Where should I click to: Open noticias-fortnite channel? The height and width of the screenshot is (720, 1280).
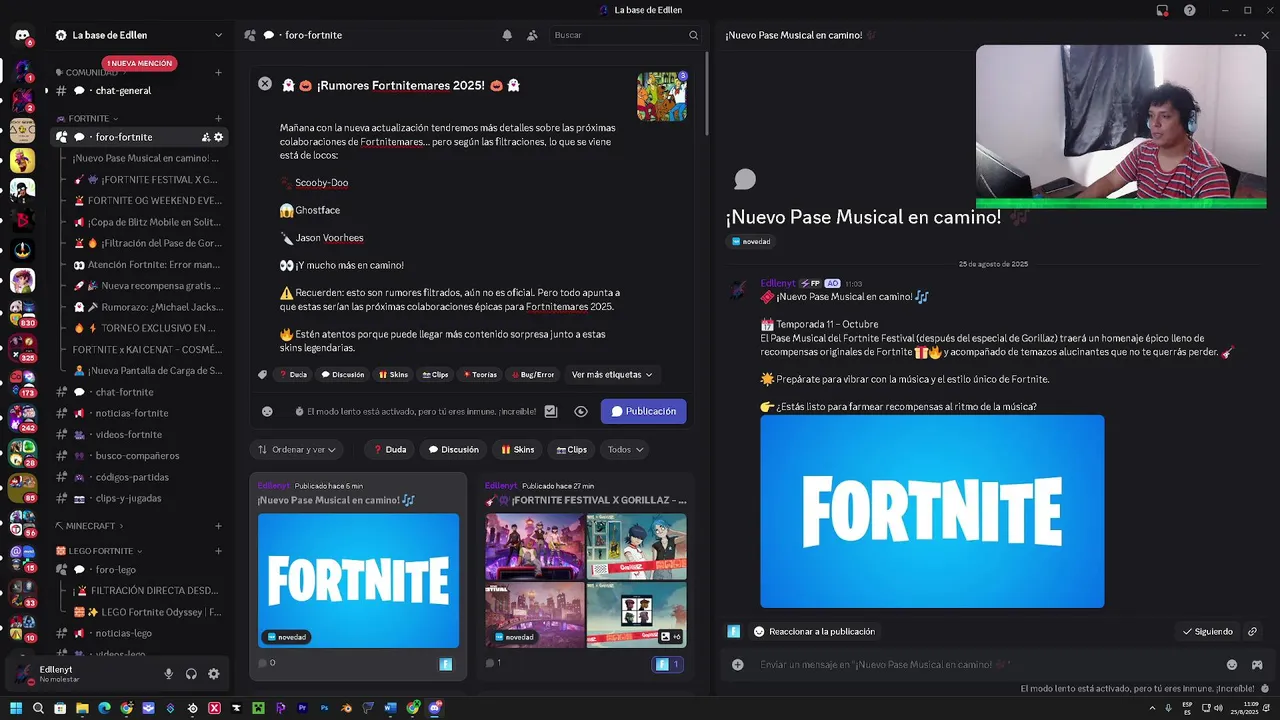tap(140, 413)
